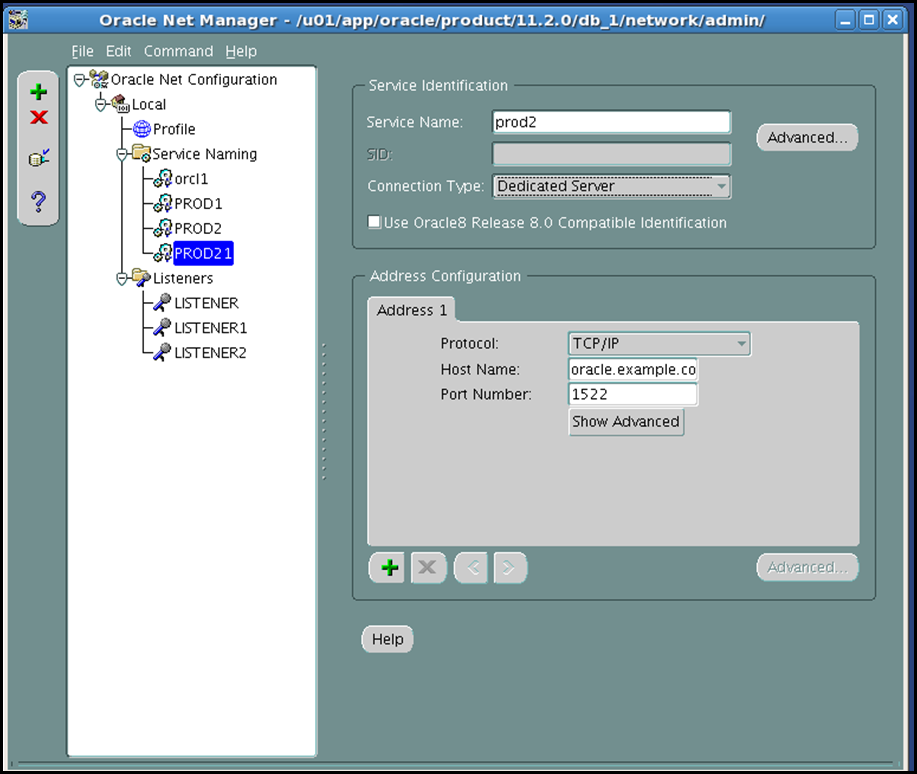
Task: Select the PROD1 tree entry
Action: 198,204
